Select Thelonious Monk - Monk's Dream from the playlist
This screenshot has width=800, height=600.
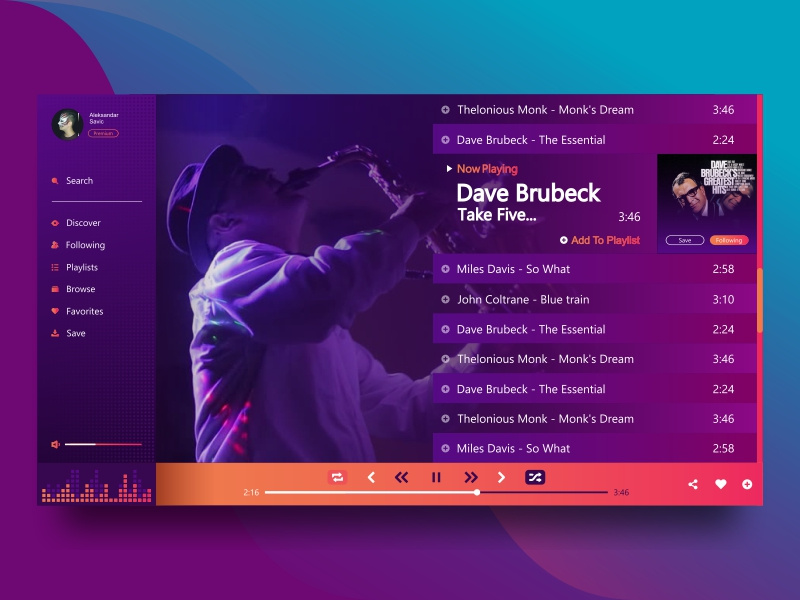545,110
